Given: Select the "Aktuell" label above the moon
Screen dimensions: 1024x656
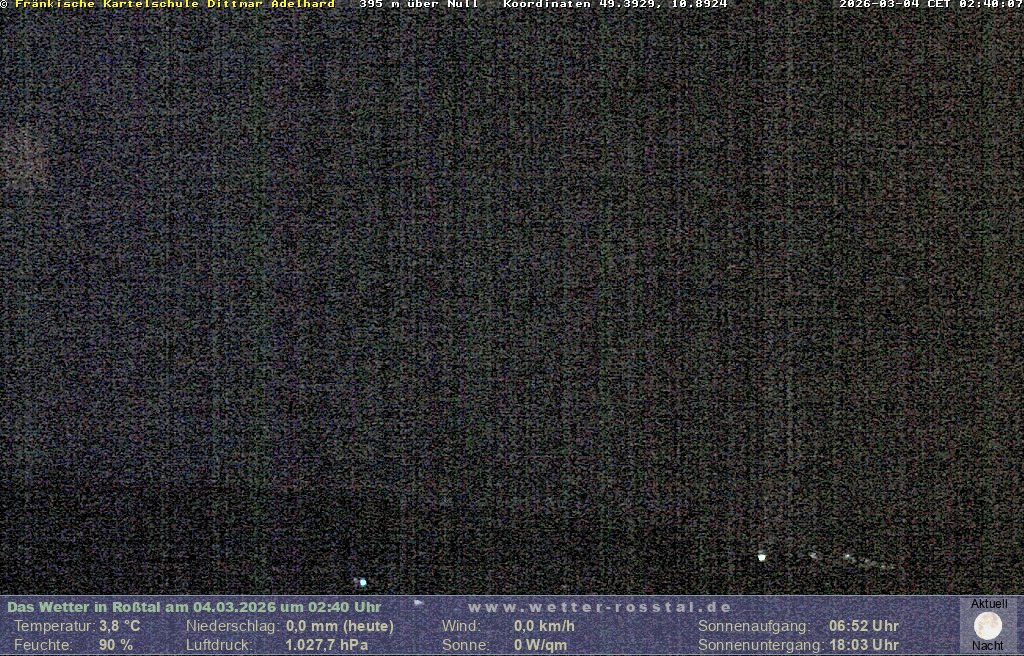Looking at the screenshot, I should pos(989,604).
